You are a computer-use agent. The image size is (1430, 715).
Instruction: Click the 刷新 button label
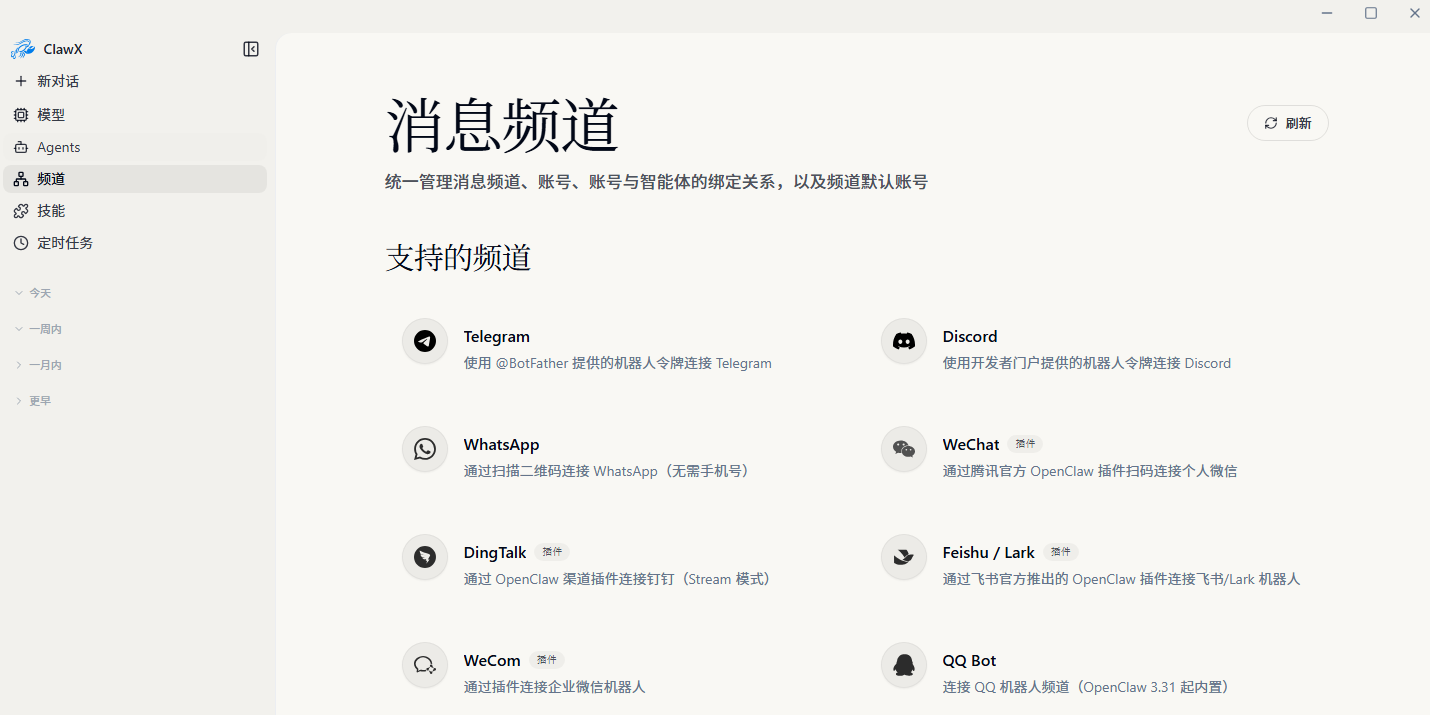click(1298, 123)
